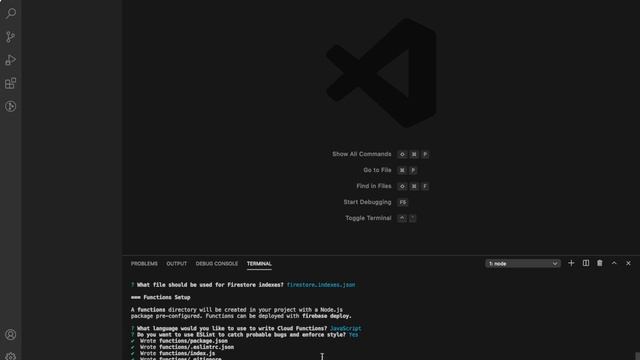Open the Search view in activity bar

pyautogui.click(x=11, y=13)
